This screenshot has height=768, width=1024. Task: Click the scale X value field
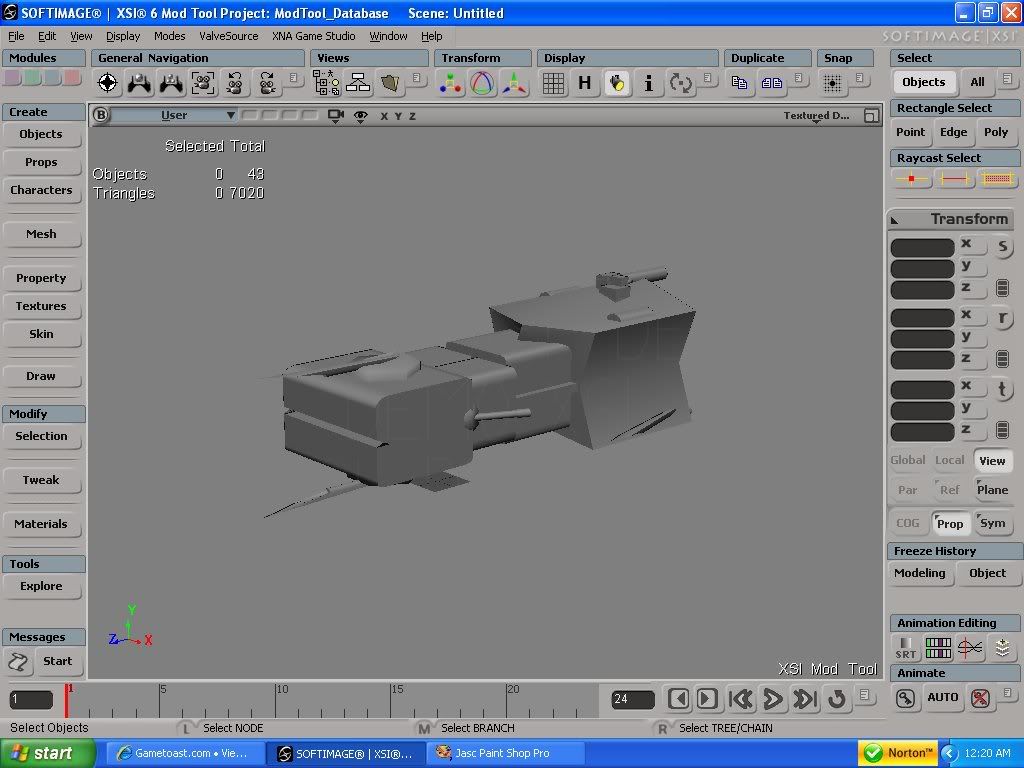923,248
